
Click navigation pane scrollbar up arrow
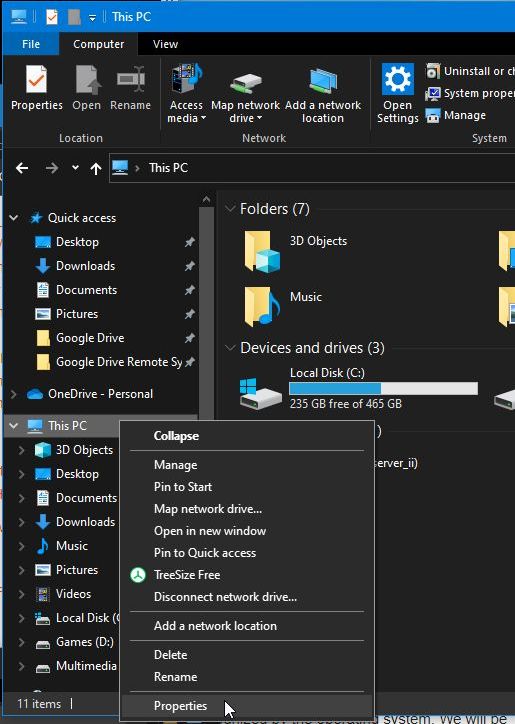click(x=206, y=199)
